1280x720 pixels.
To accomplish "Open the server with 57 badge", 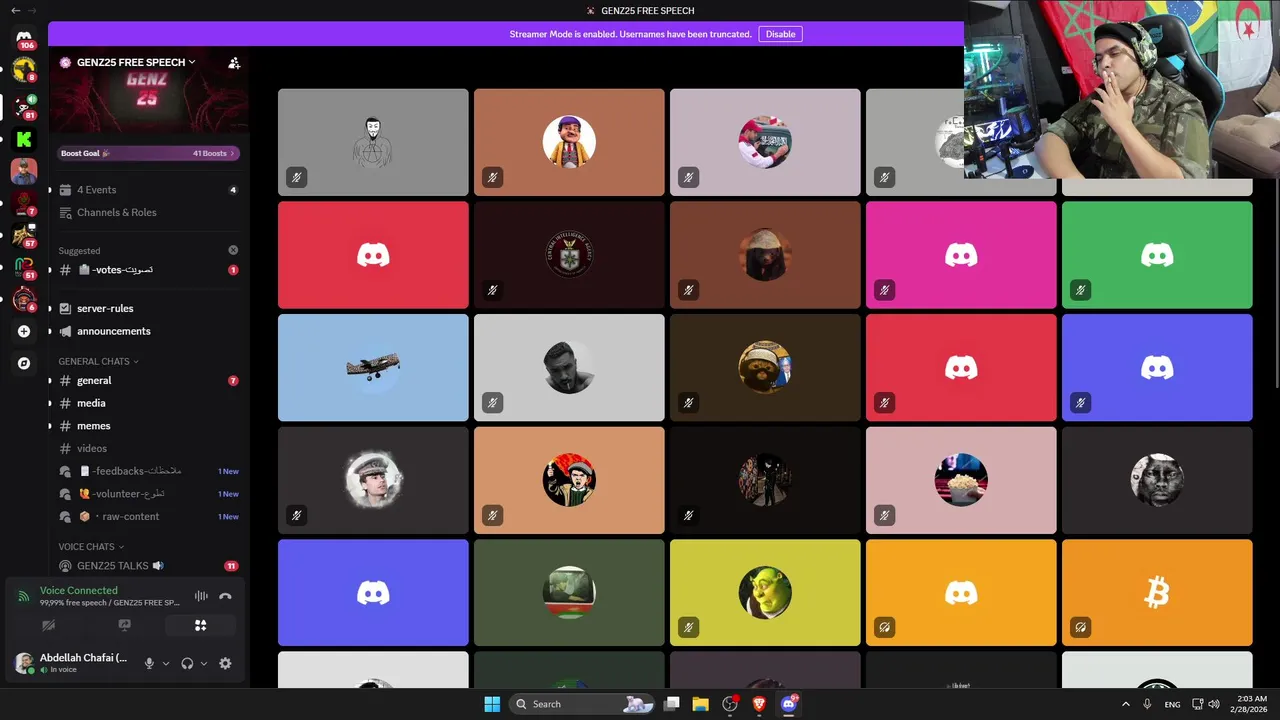I will click(x=24, y=236).
